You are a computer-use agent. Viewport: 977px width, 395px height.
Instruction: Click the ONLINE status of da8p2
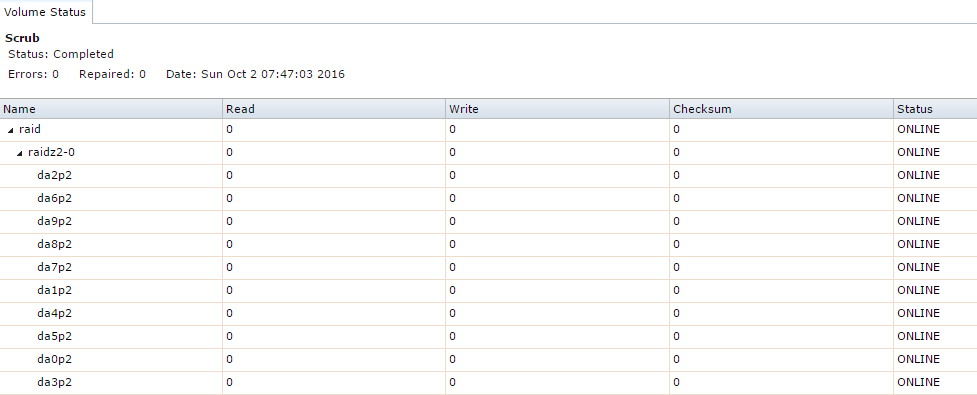[918, 244]
